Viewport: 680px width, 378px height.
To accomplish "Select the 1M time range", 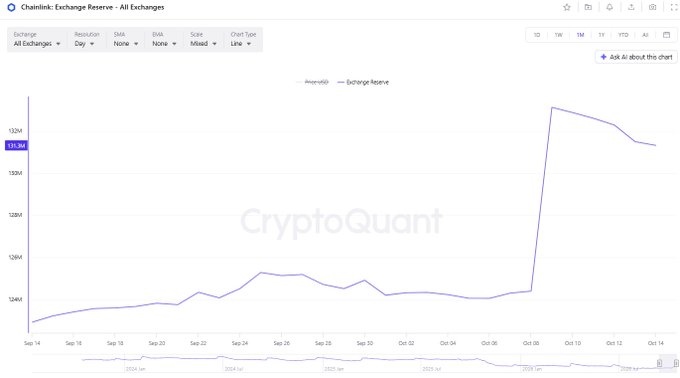I will point(580,35).
